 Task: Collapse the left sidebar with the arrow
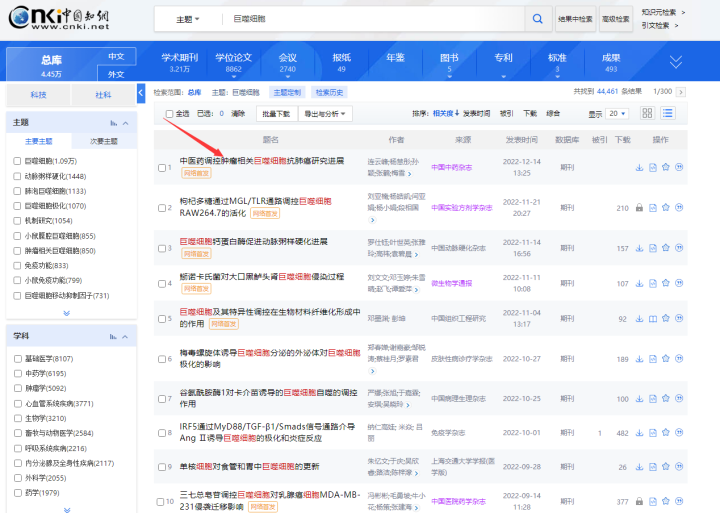pos(141,93)
